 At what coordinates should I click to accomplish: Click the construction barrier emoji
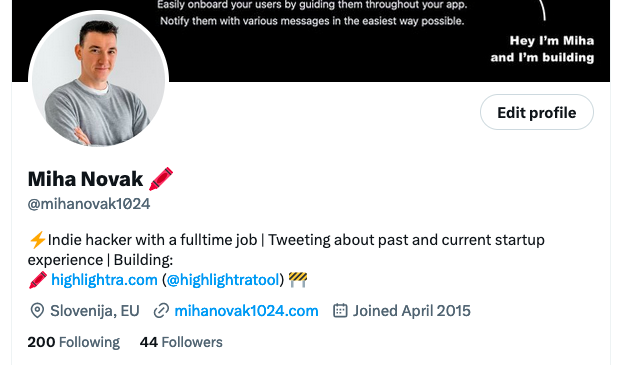tap(298, 279)
